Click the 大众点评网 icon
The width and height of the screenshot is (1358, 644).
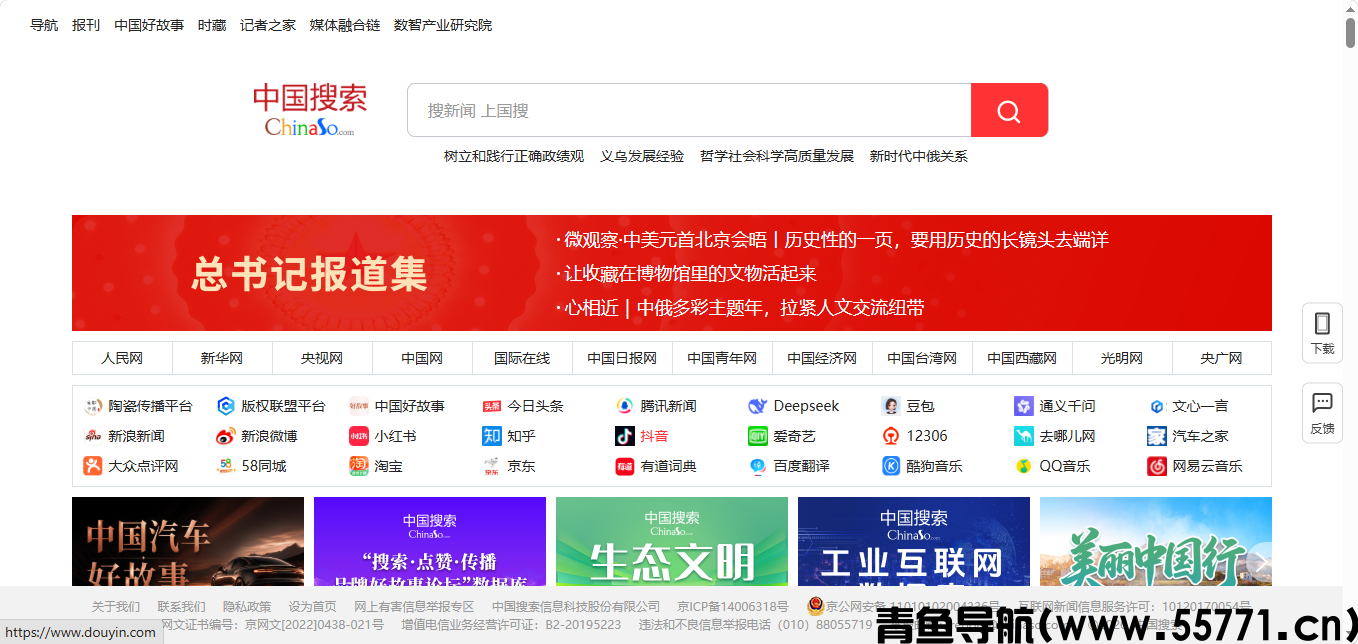(93, 466)
